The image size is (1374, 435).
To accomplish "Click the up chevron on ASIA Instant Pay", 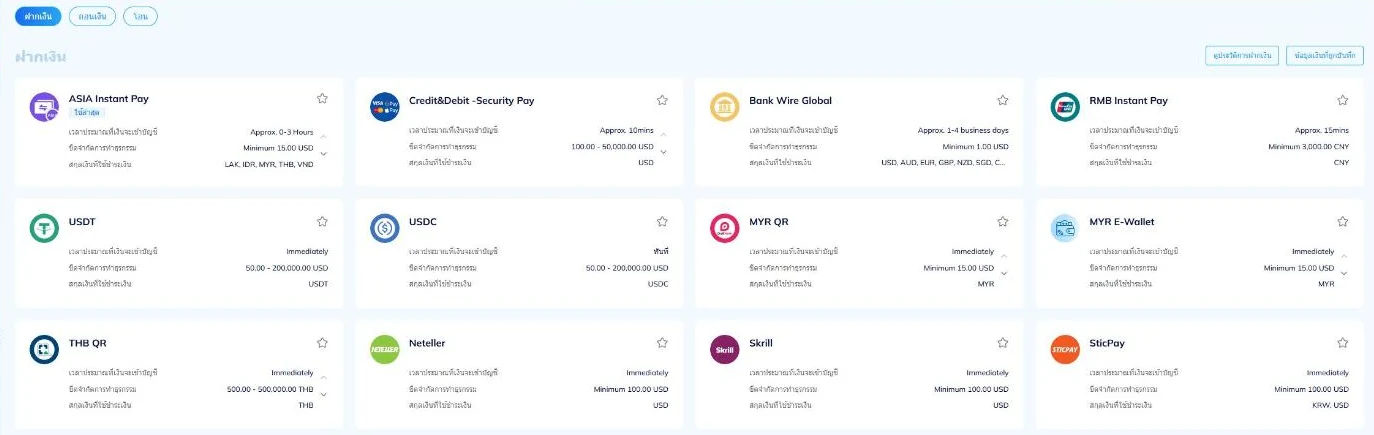I will point(323,136).
